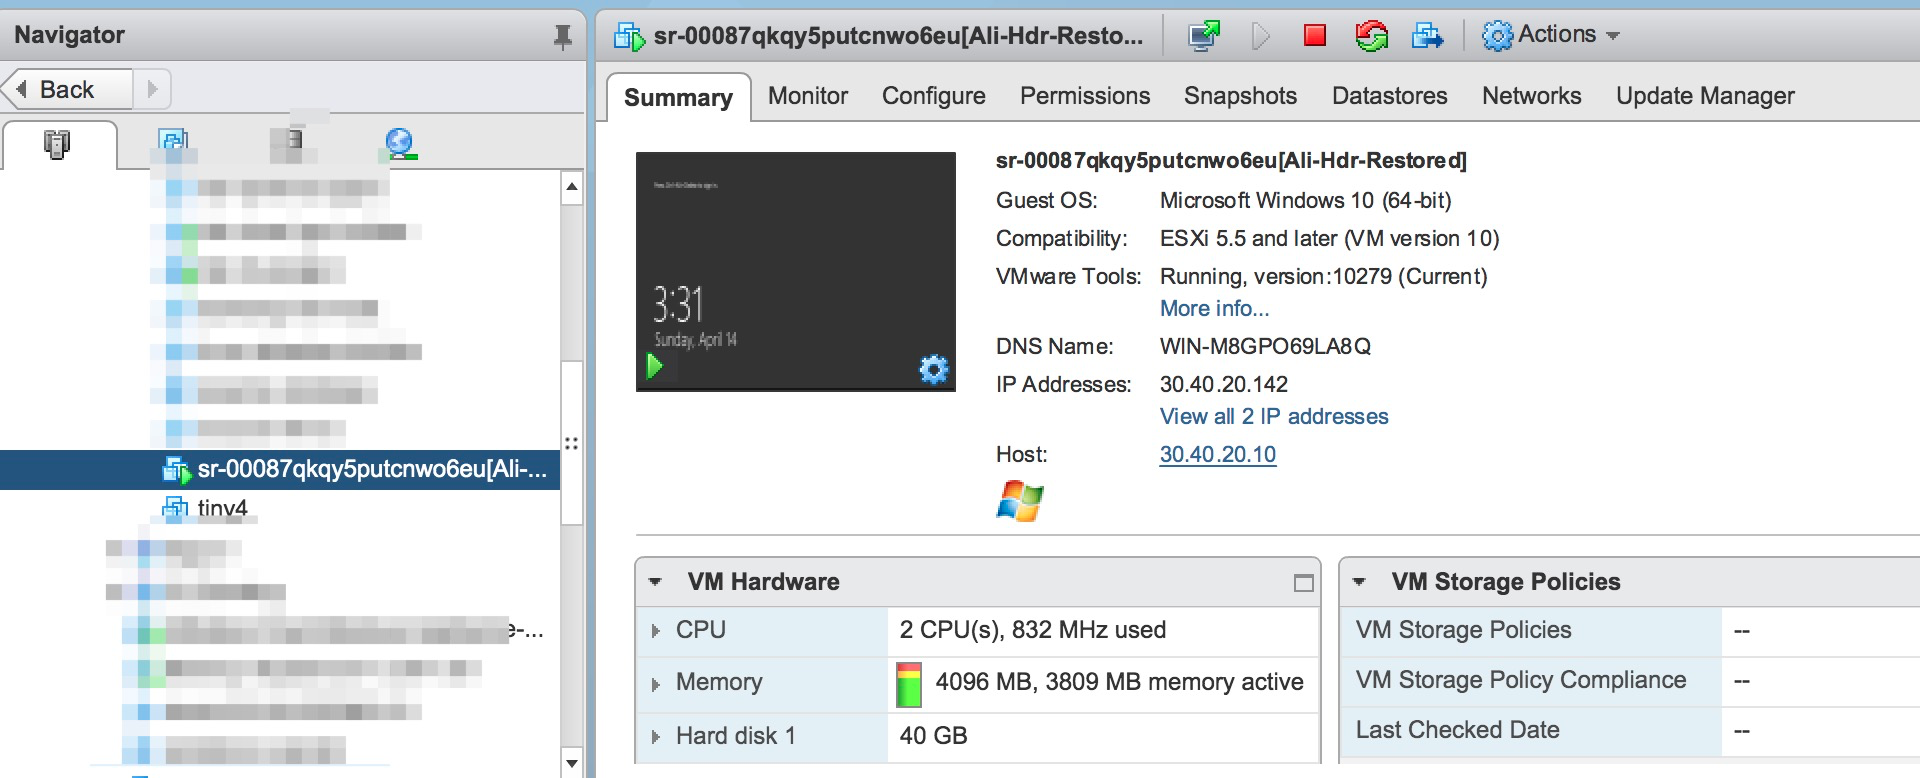Switch to the Monitor tab
Screen dimensions: 1920x778
click(x=808, y=96)
